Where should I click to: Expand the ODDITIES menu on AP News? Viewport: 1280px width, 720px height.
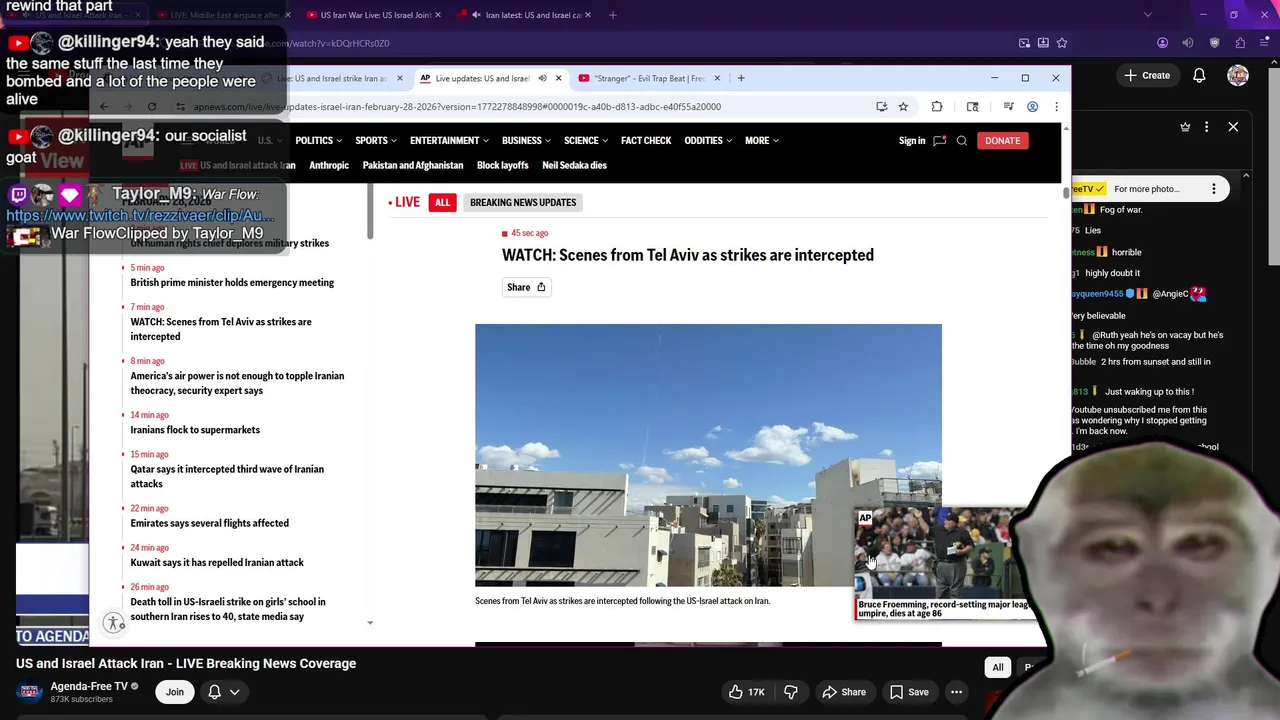click(x=708, y=141)
